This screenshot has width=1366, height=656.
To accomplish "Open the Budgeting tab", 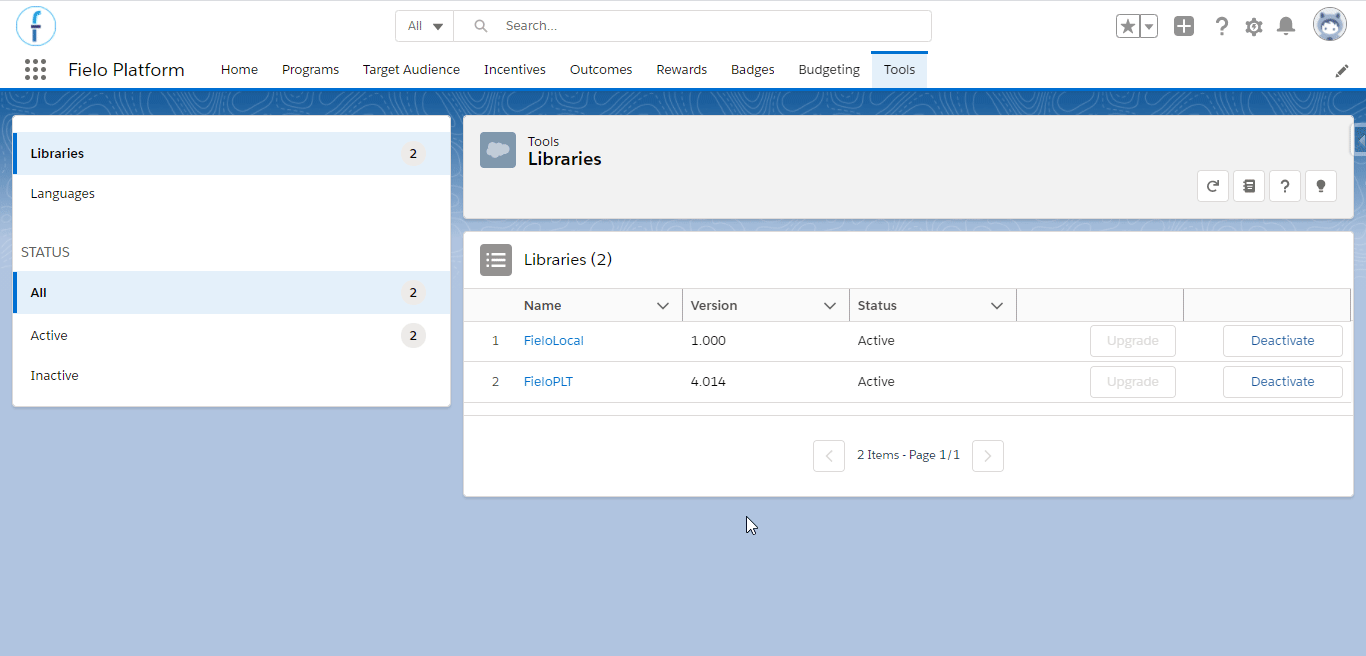I will 829,70.
